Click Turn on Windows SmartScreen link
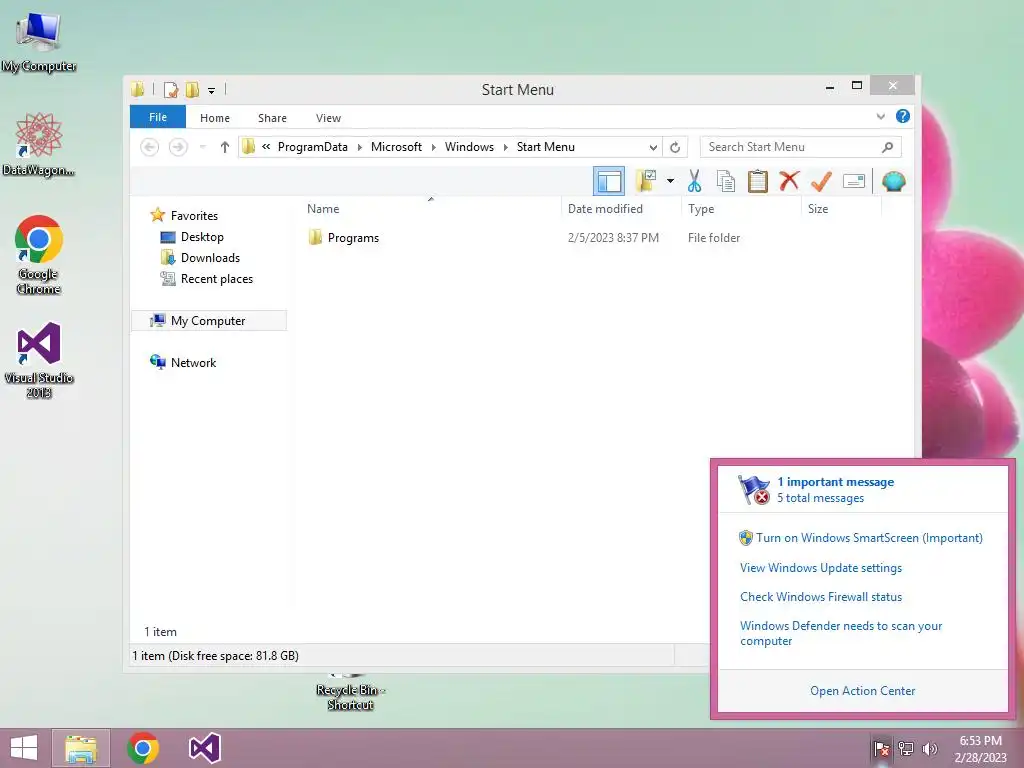The image size is (1024, 768). [869, 537]
